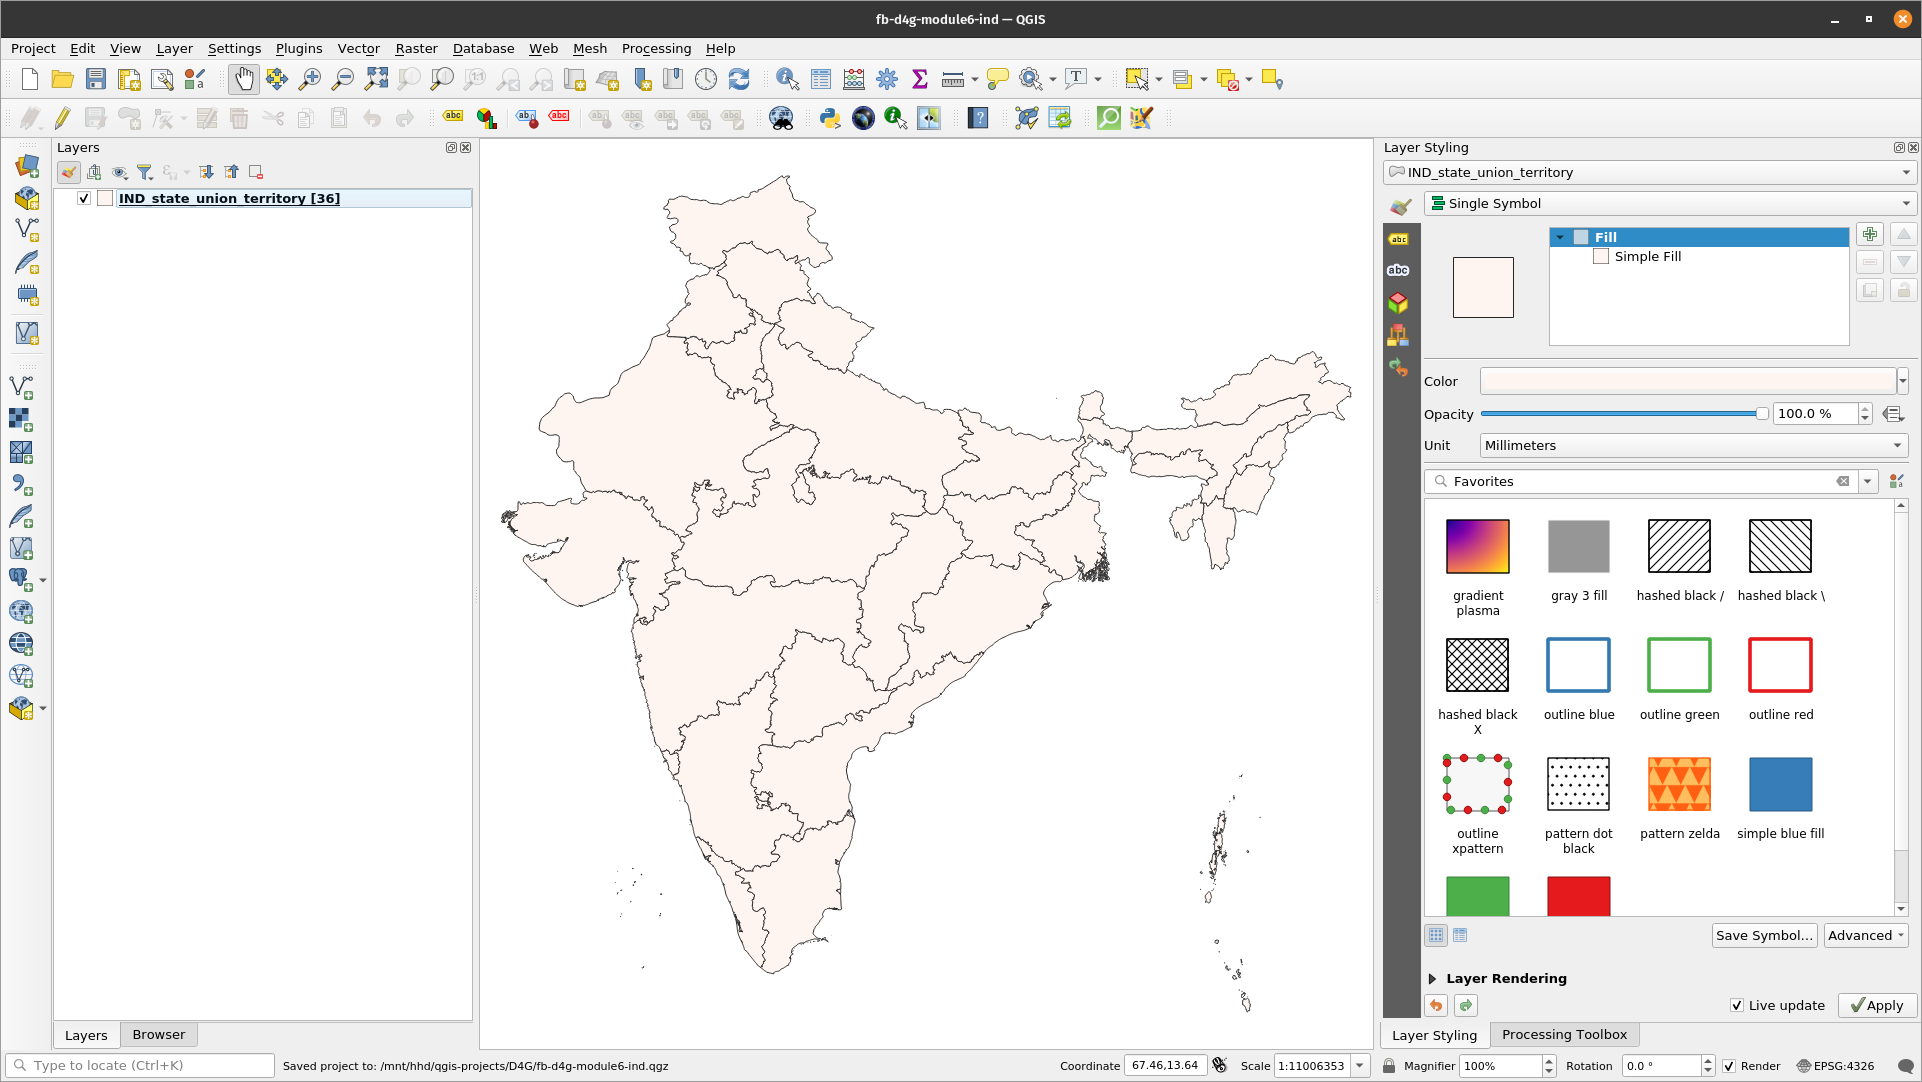This screenshot has width=1922, height=1082.
Task: Open the Color dropdown arrow
Action: click(x=1902, y=381)
